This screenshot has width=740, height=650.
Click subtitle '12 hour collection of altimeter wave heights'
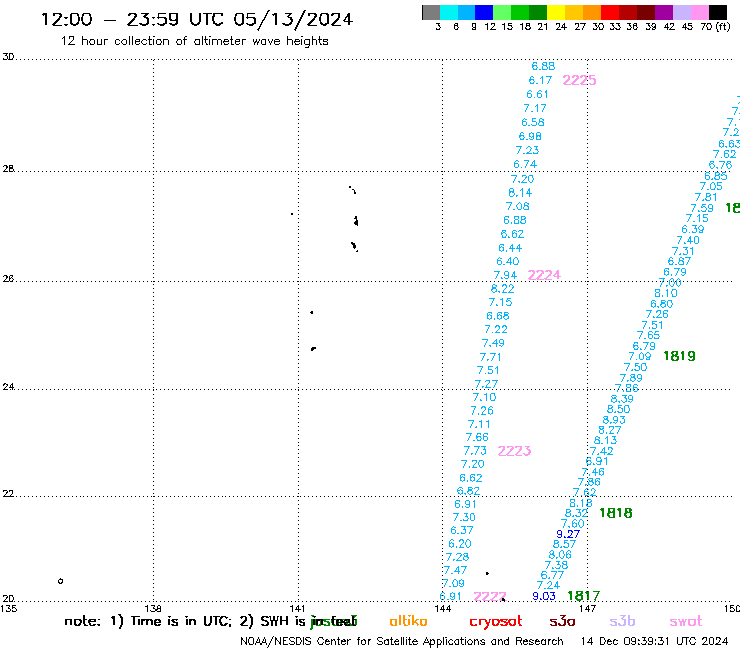[194, 41]
